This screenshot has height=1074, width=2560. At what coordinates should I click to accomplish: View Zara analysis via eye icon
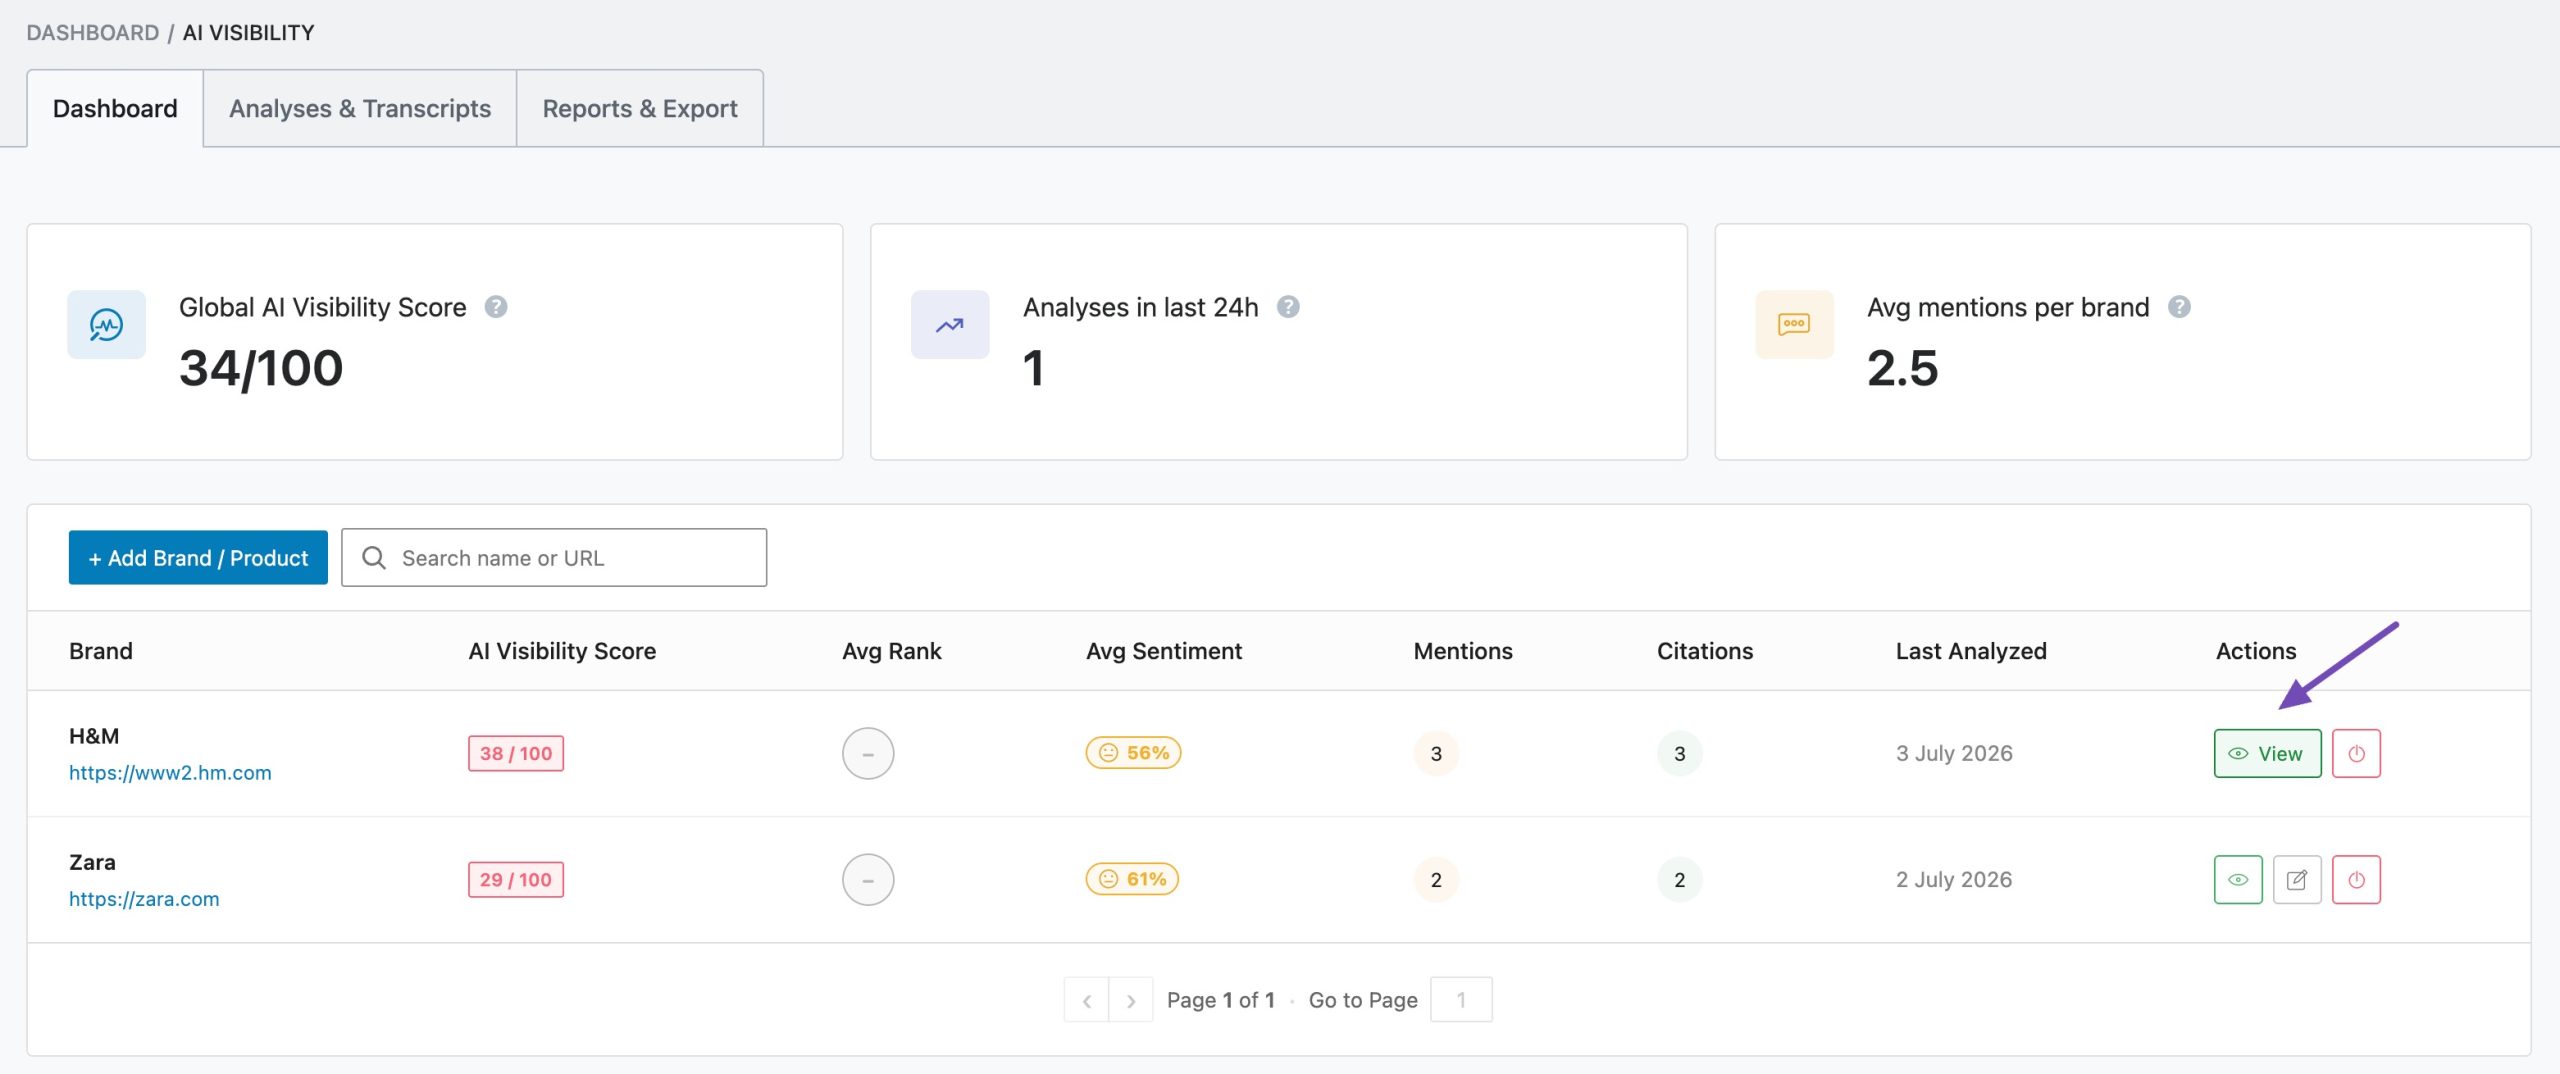coord(2238,879)
